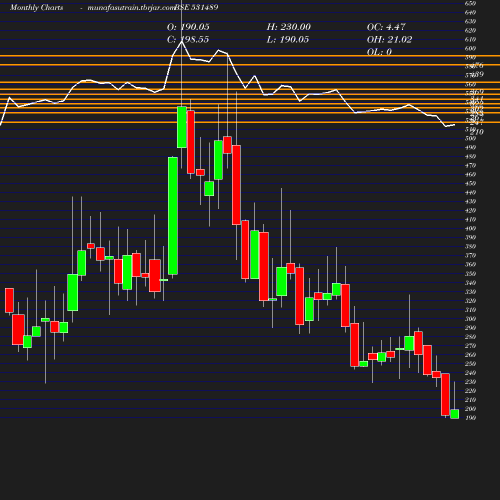The width and height of the screenshot is (500, 500).
Task: Click the 270 price axis label
Action: [x=470, y=346]
